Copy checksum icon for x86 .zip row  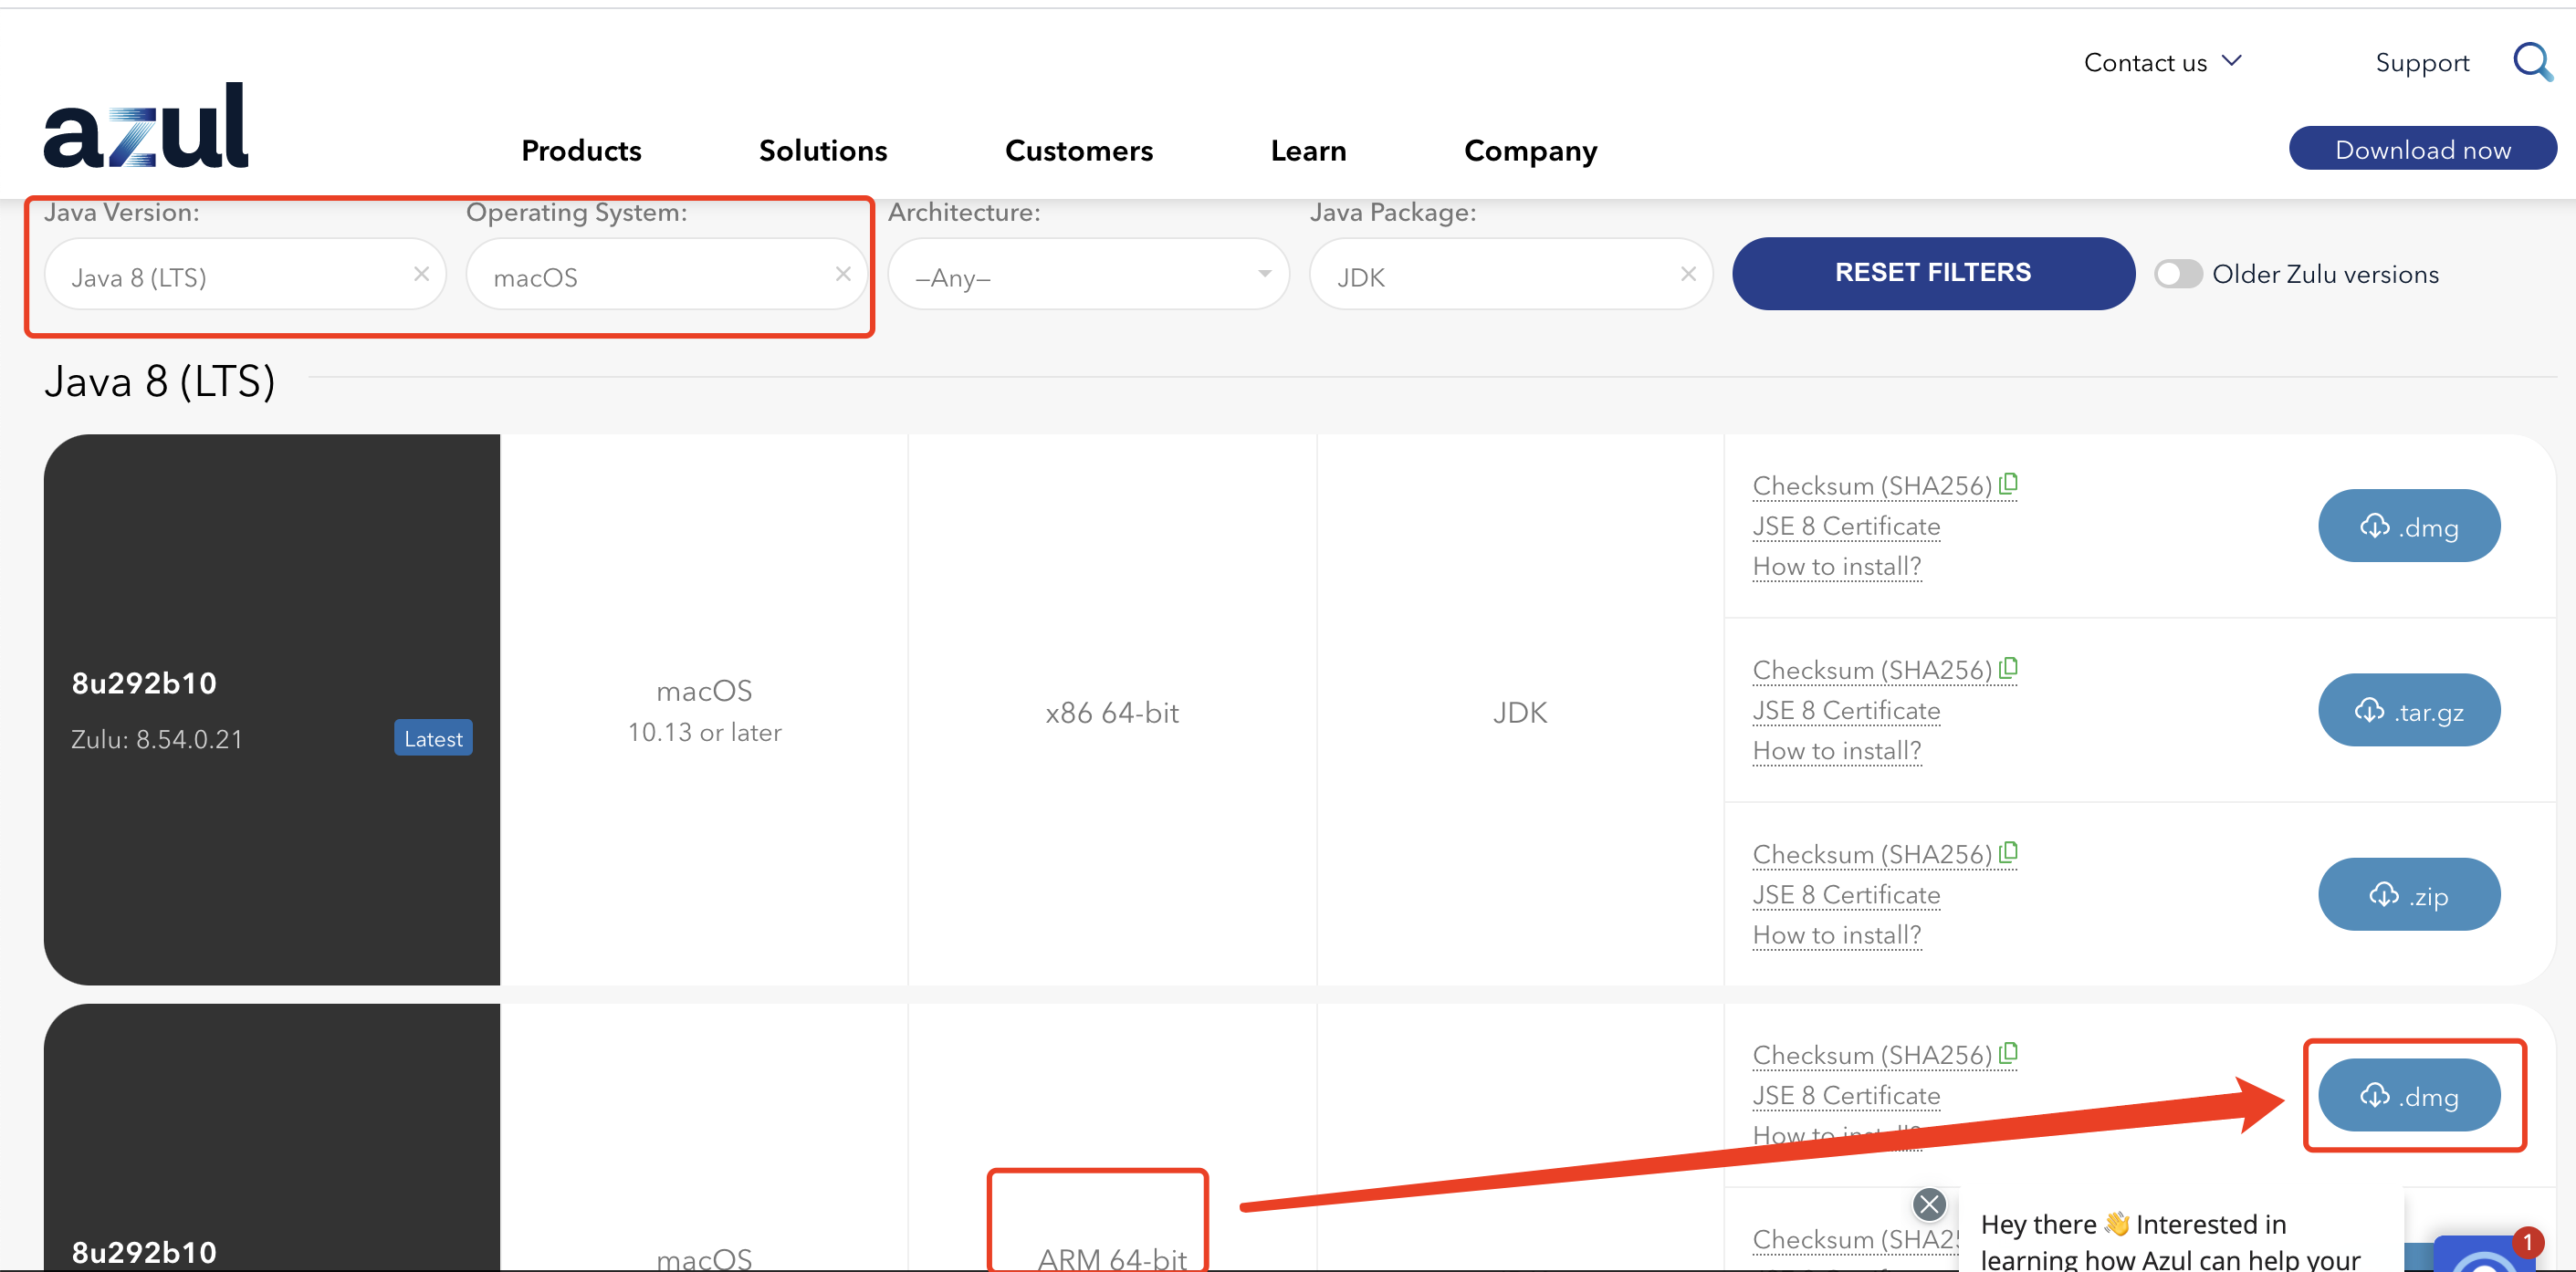(2008, 852)
